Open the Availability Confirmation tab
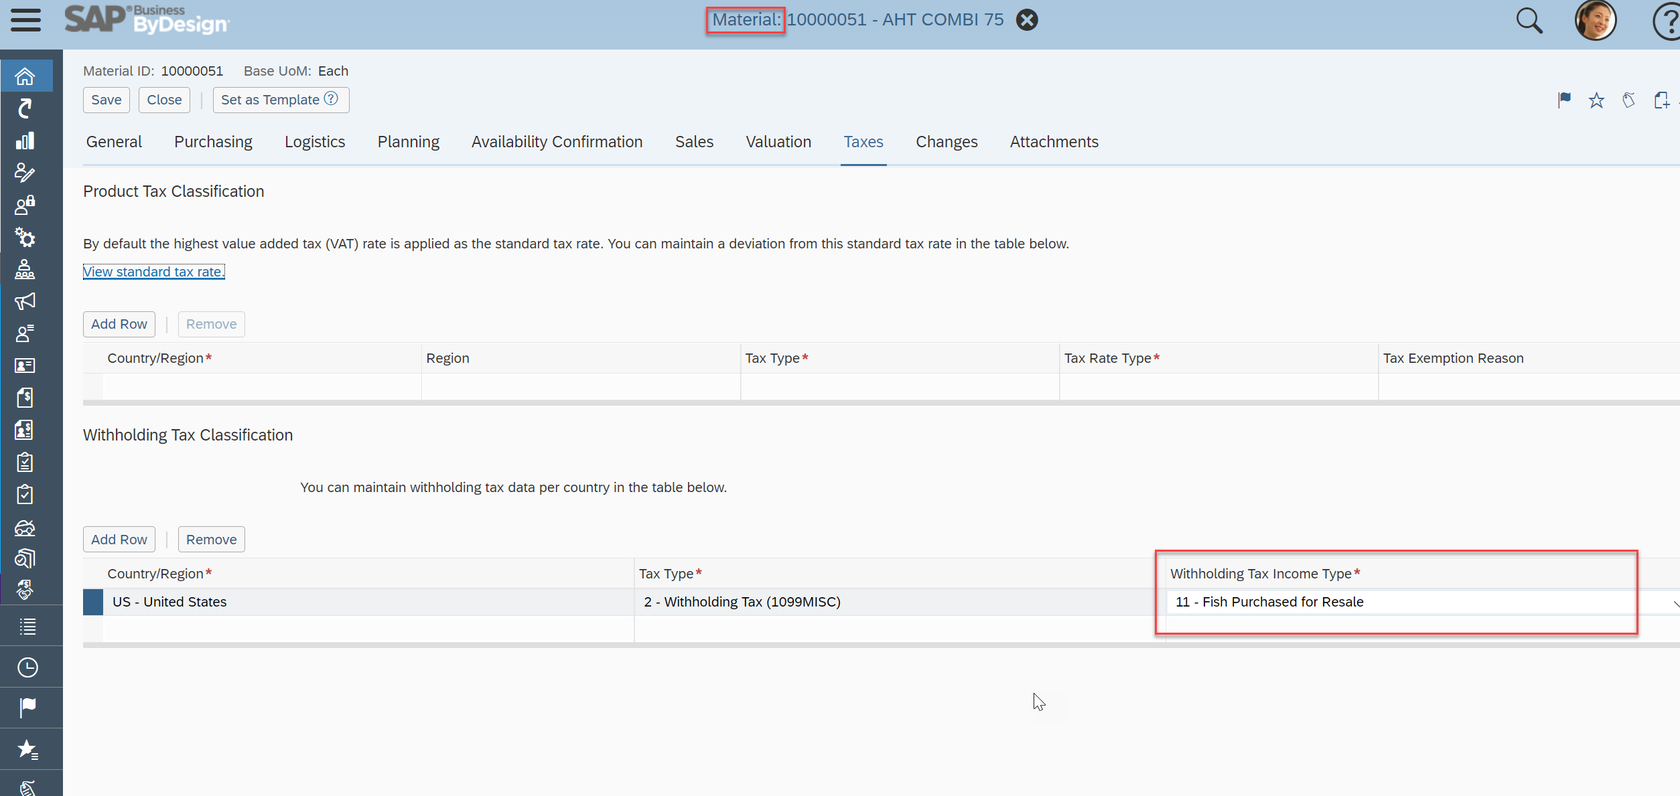 (557, 142)
